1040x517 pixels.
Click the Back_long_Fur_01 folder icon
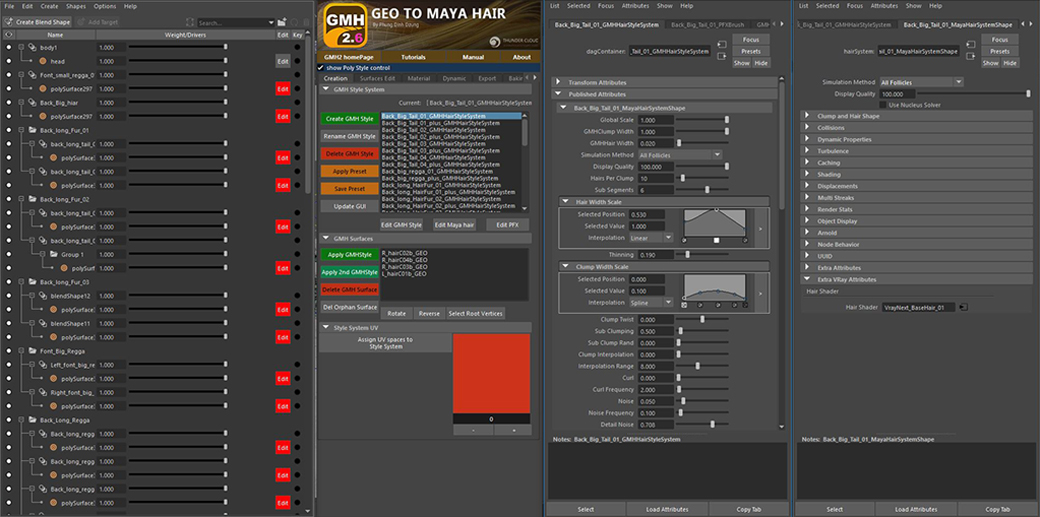(x=32, y=130)
